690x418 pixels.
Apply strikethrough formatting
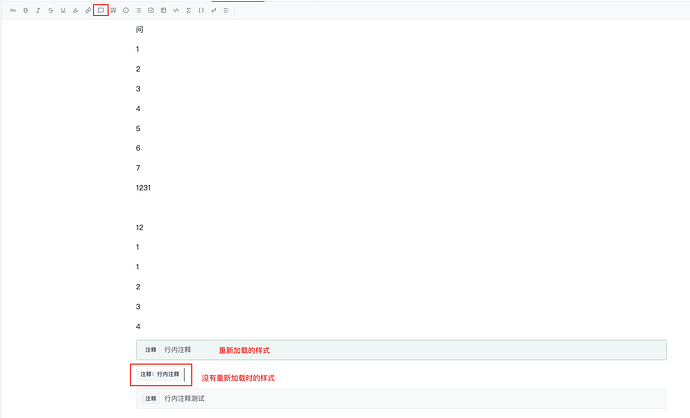tap(51, 10)
